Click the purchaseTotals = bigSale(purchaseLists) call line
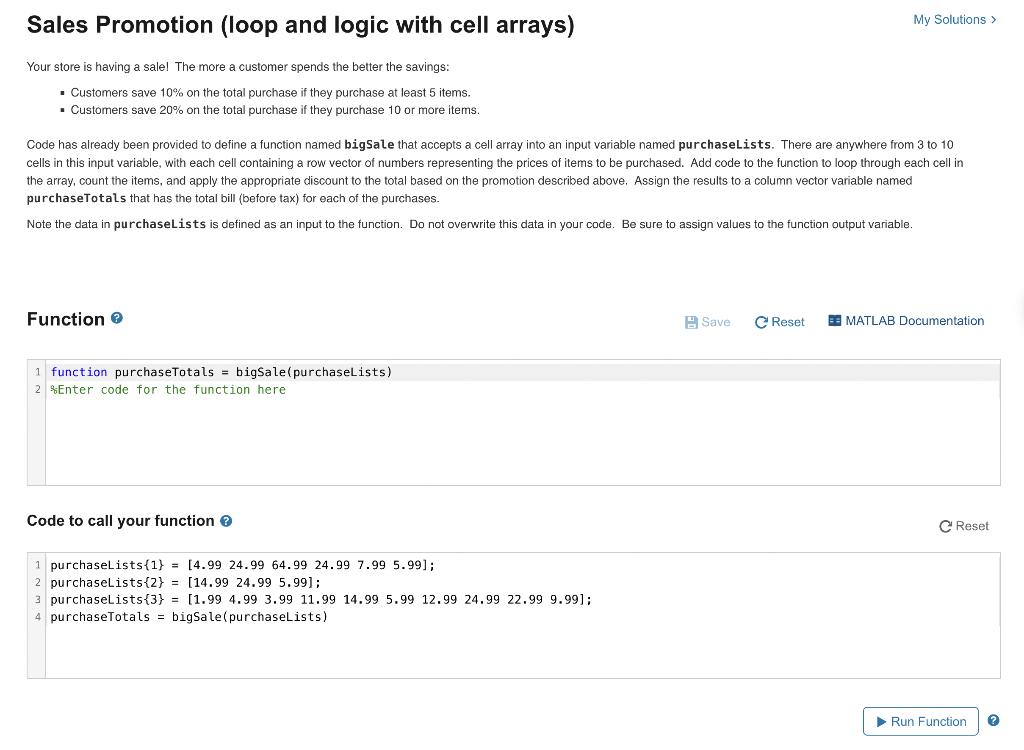Viewport: 1024px width, 750px height. coord(189,617)
